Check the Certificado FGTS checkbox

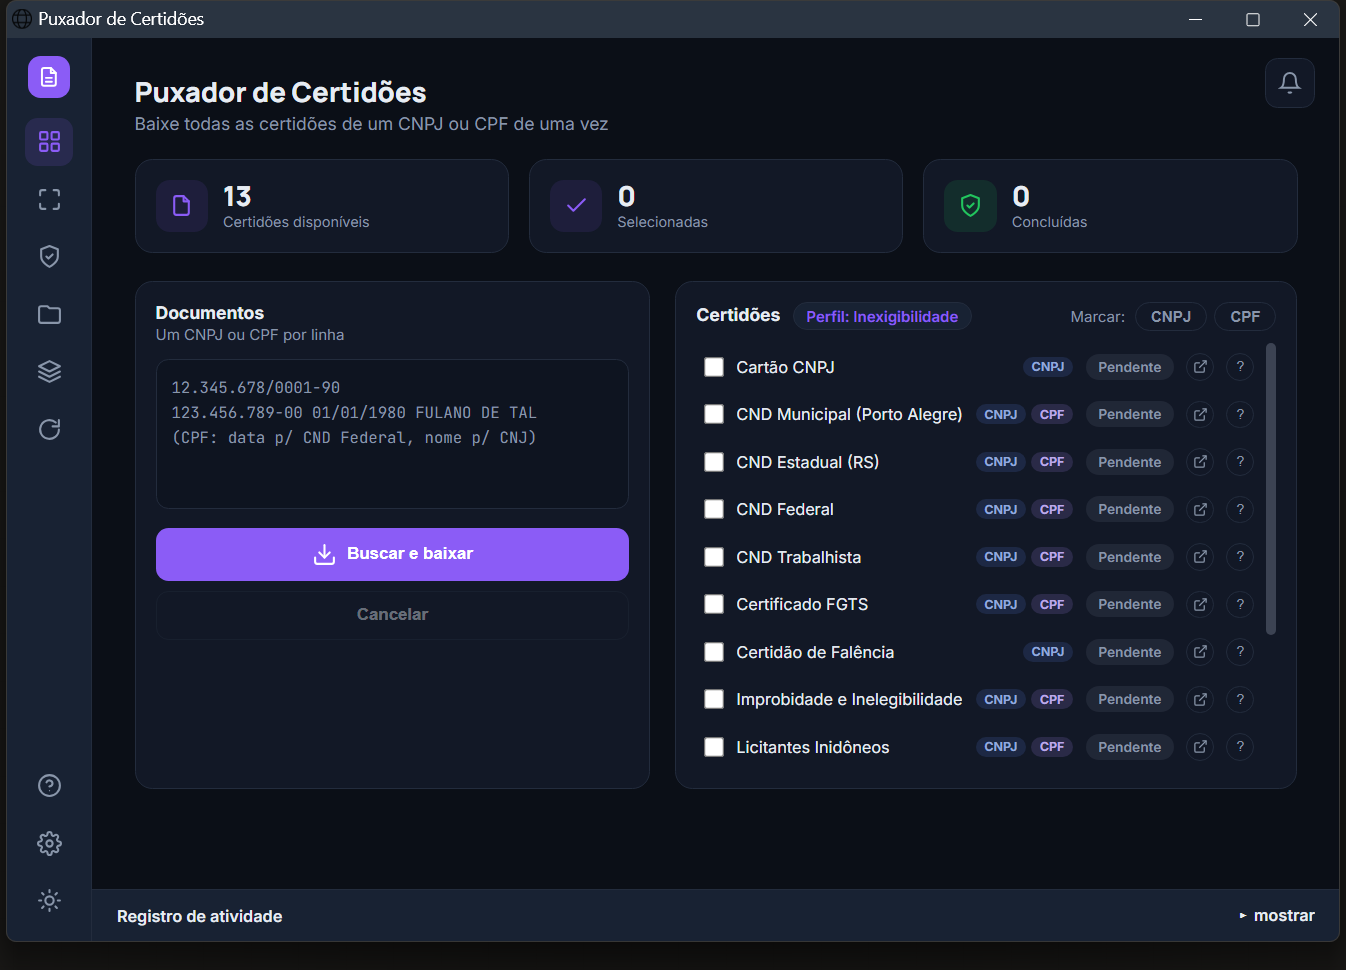[x=714, y=604]
